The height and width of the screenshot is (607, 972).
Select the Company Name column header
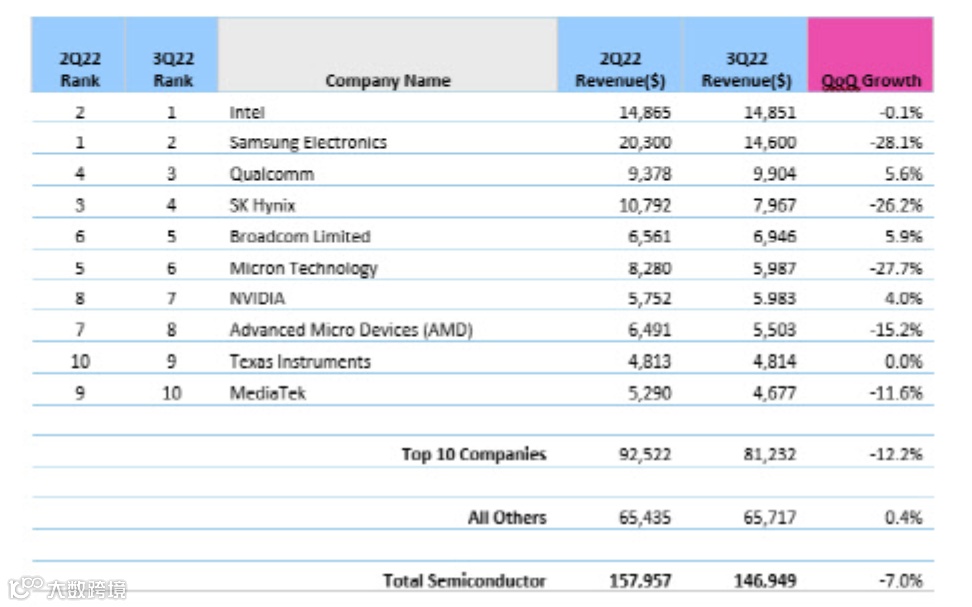pyautogui.click(x=387, y=55)
